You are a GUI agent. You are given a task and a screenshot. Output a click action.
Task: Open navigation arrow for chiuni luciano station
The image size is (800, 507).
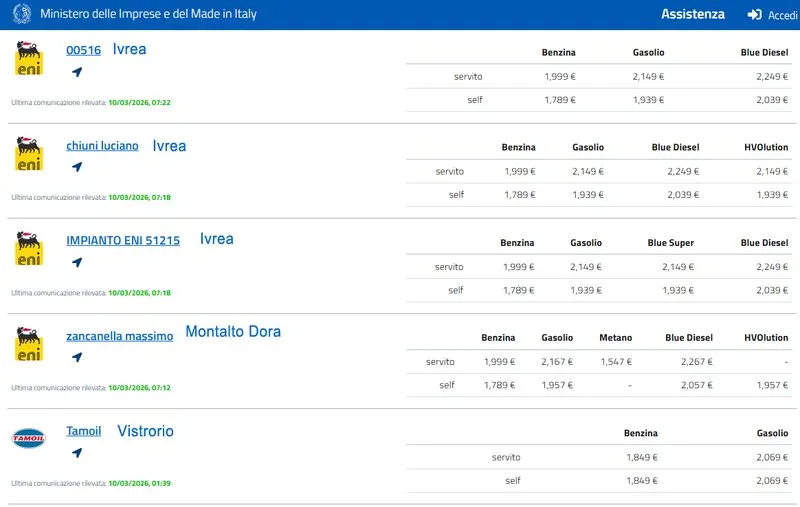(x=77, y=167)
